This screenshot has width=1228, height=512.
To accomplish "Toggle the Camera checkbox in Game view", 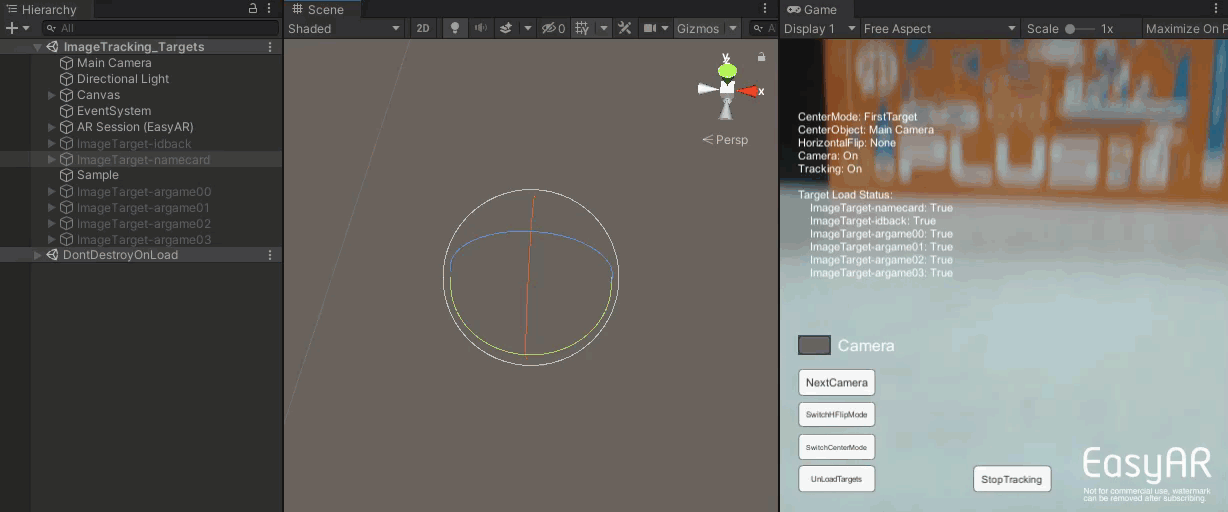I will coord(814,345).
